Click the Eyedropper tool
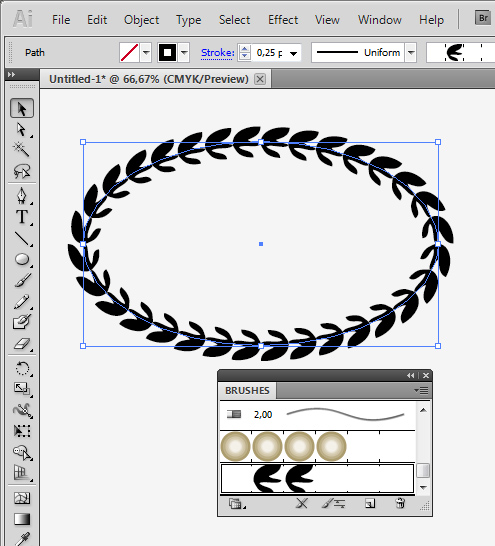Image resolution: width=495 pixels, height=546 pixels. [x=22, y=539]
